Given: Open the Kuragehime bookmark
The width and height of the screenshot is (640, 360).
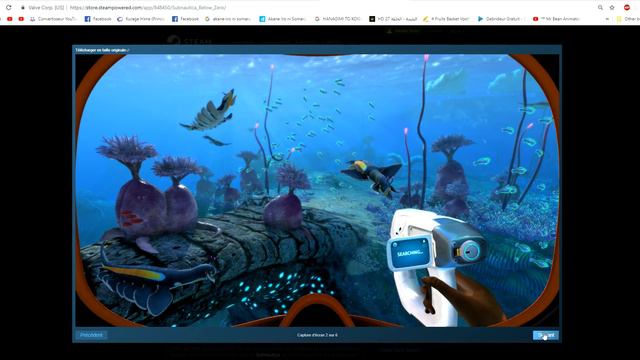Looking at the screenshot, I should point(141,19).
